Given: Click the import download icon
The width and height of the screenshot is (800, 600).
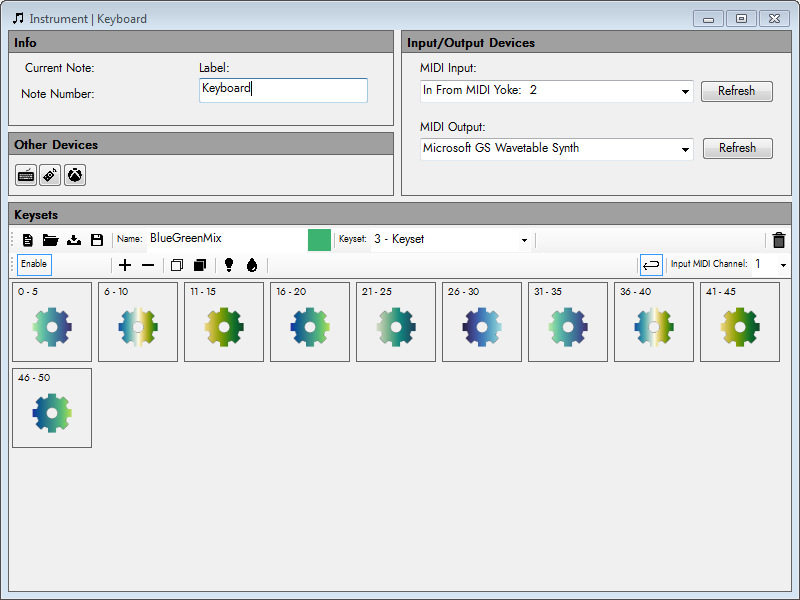Looking at the screenshot, I should 74,240.
